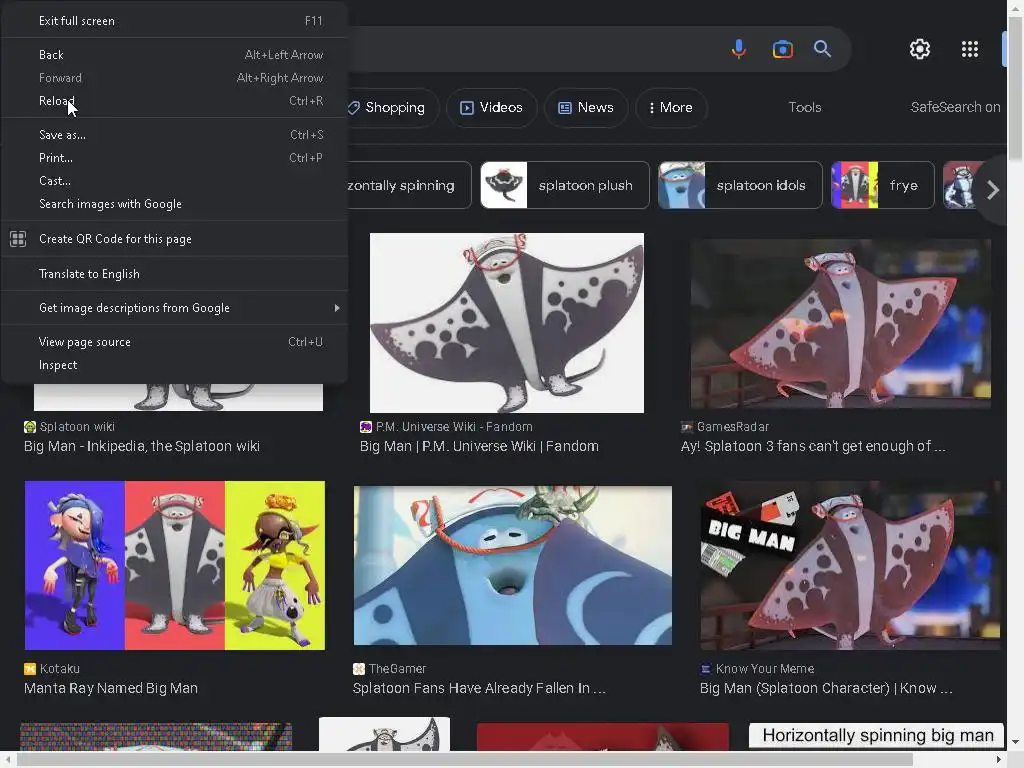The image size is (1024, 768).
Task: Open Google Lens camera search icon
Action: pyautogui.click(x=782, y=49)
